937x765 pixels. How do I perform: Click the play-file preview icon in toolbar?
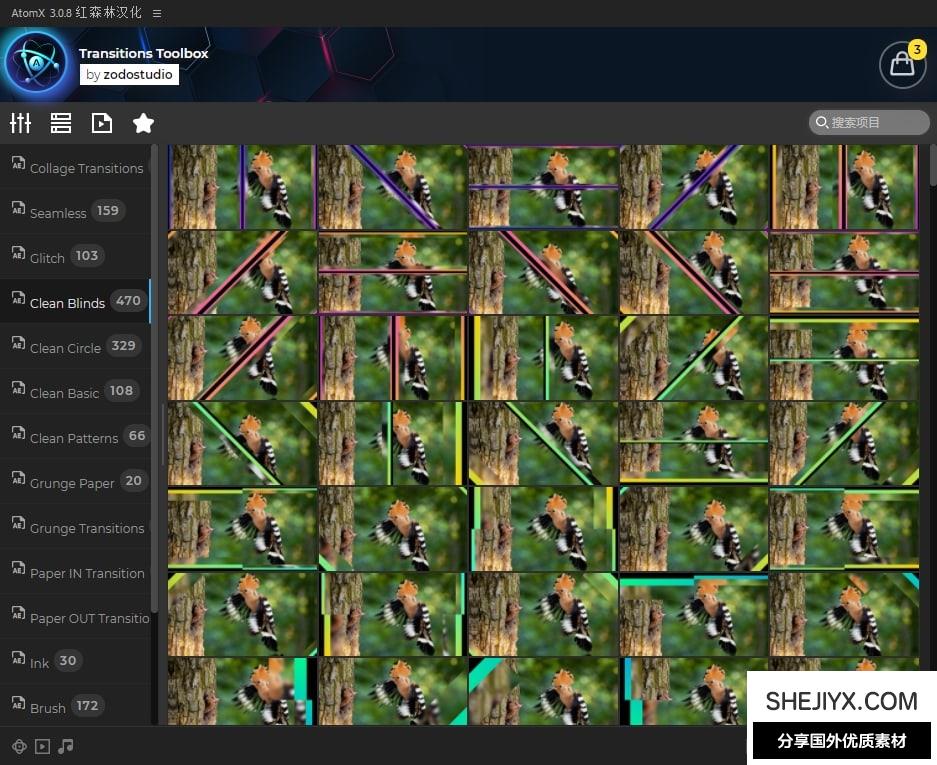[x=102, y=123]
